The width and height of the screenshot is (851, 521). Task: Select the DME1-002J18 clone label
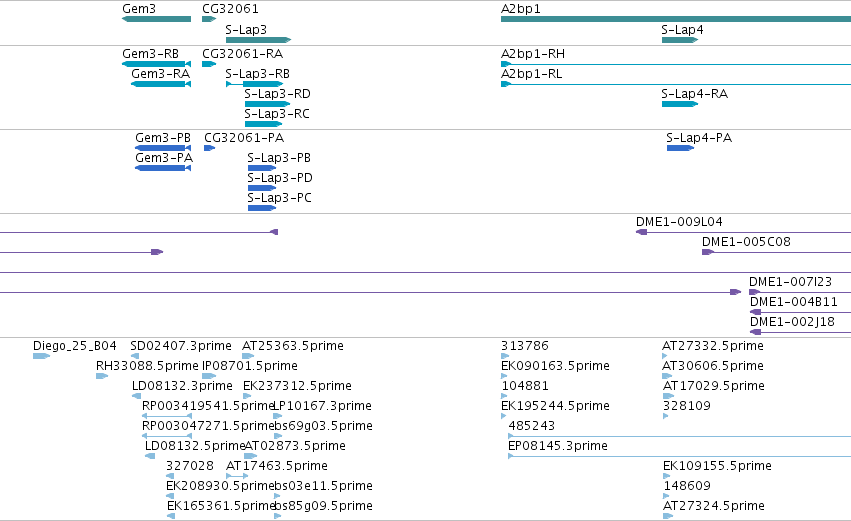tap(792, 322)
